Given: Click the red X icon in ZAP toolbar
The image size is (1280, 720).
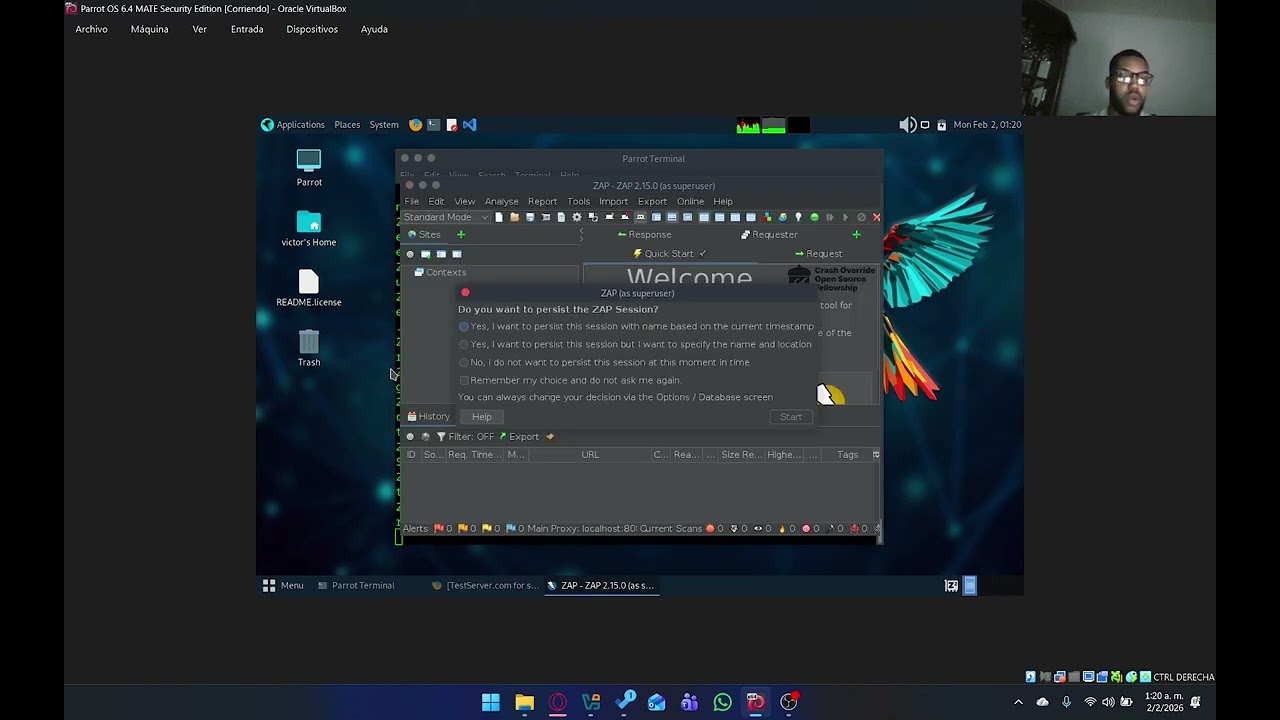Looking at the screenshot, I should 876,217.
